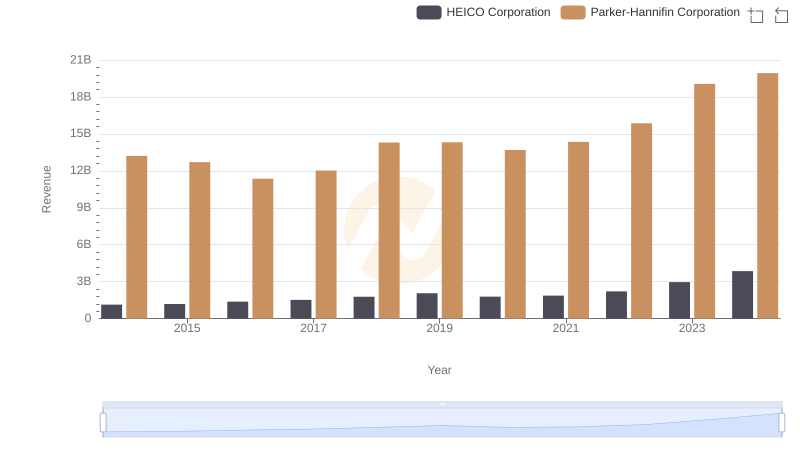Click the Parker-Hannifin tan legend swatch
Image resolution: width=800 pixels, height=461 pixels.
click(x=573, y=12)
